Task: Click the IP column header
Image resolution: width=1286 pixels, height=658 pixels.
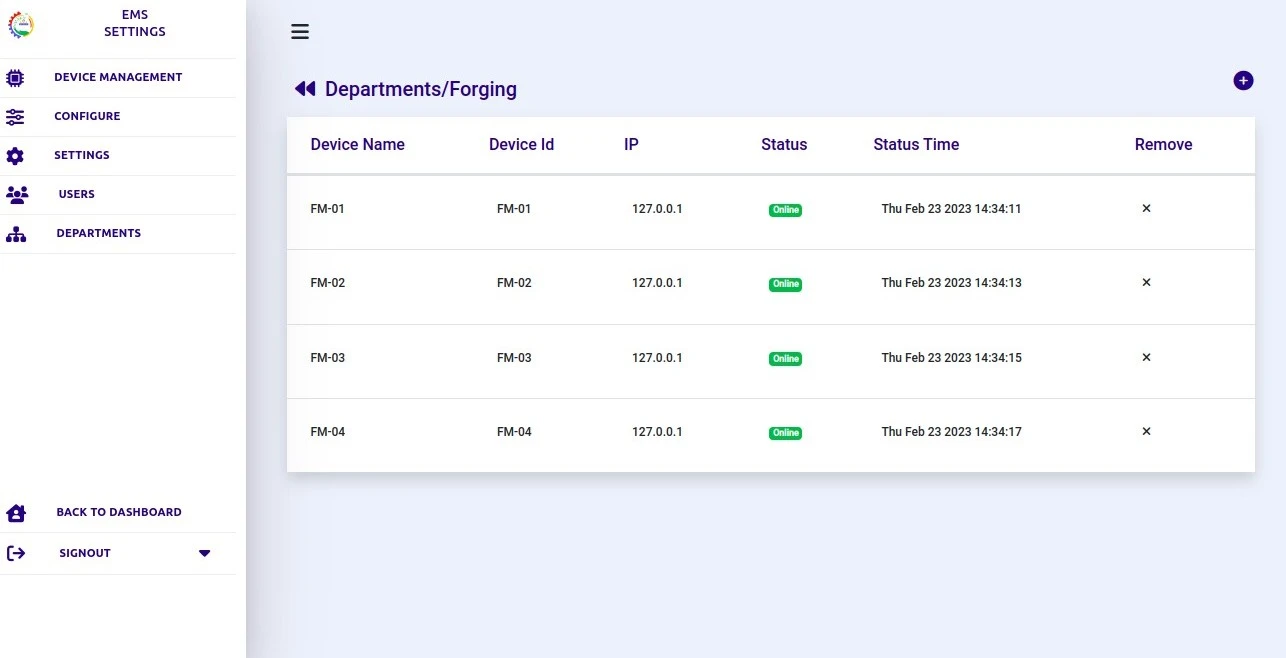Action: 631,144
